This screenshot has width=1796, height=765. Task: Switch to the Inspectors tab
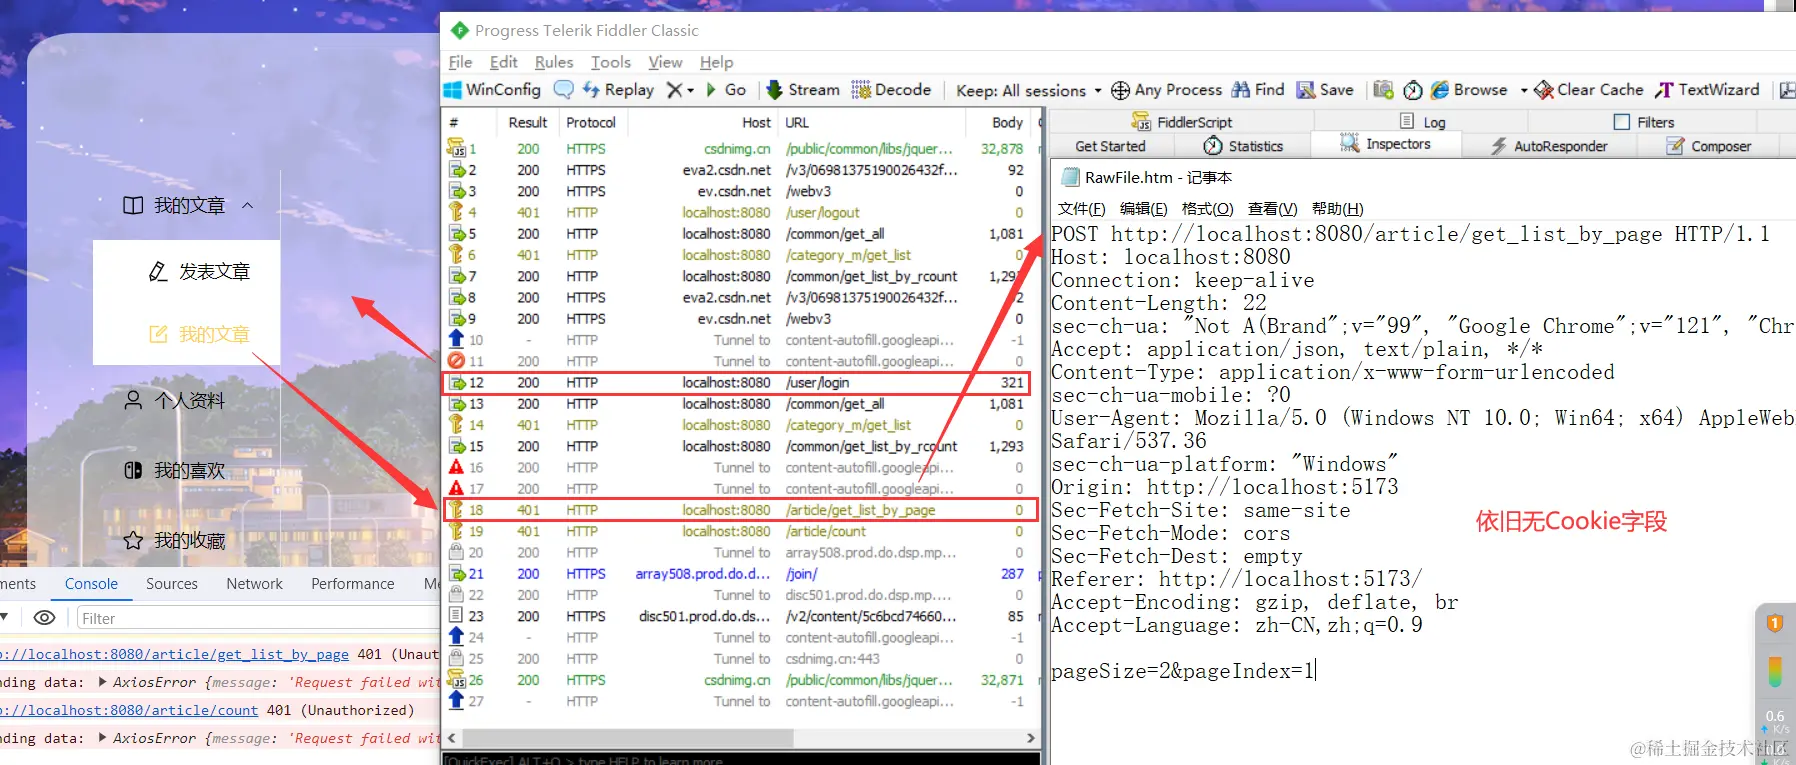coord(1386,144)
